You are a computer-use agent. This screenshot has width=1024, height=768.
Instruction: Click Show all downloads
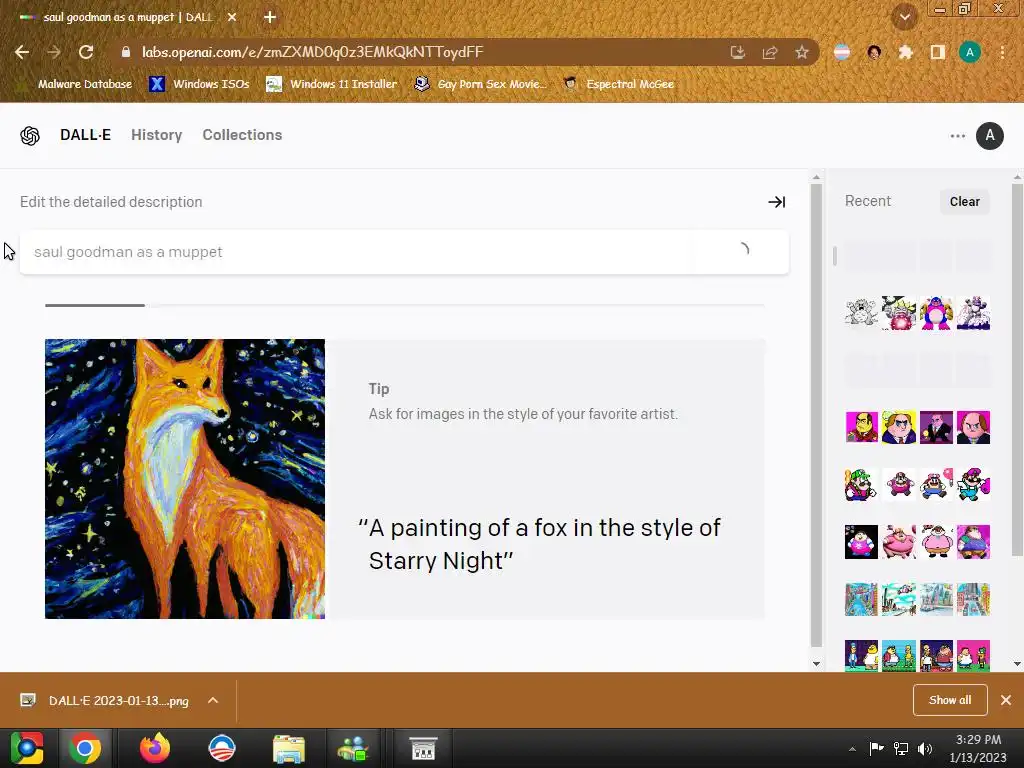point(950,700)
